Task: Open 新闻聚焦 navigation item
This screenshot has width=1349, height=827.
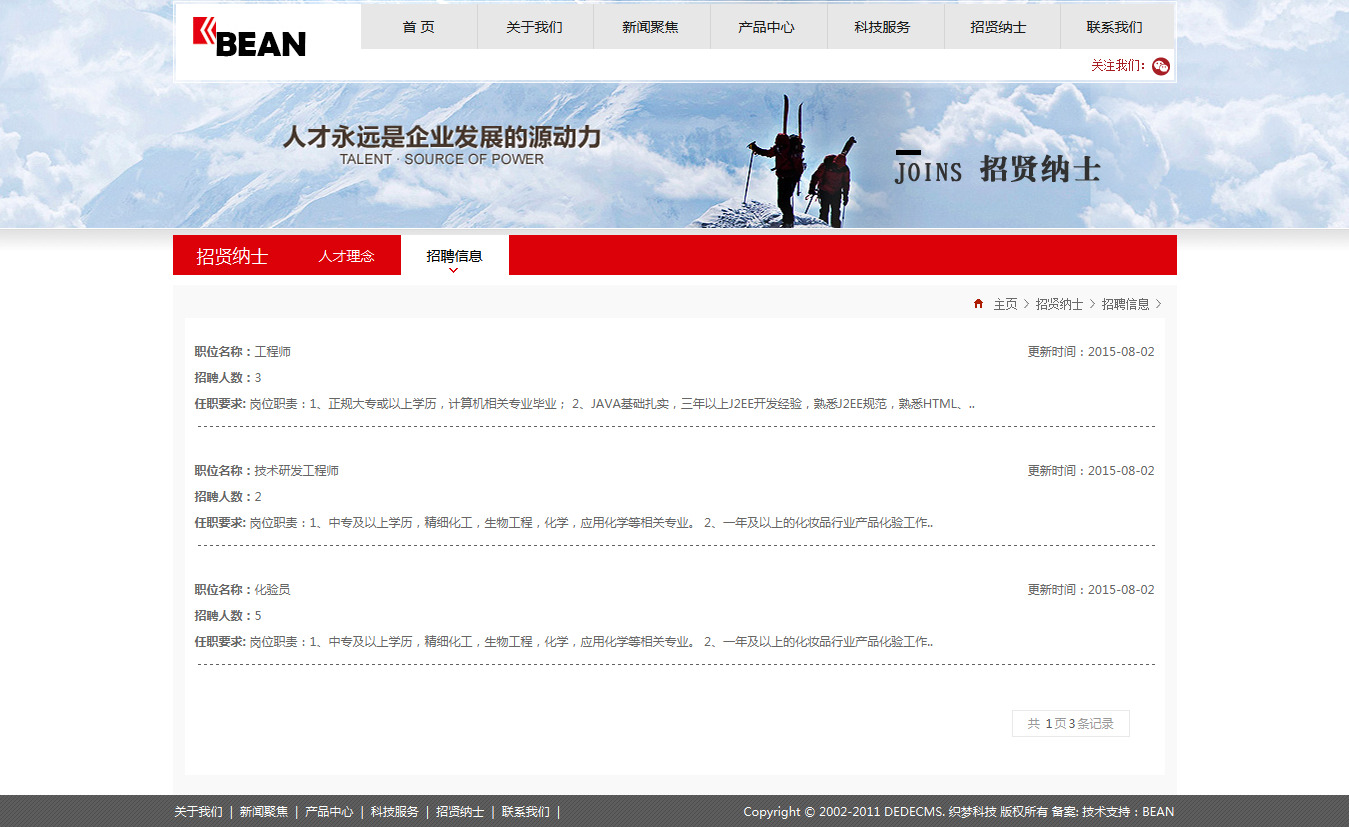Action: 651,27
